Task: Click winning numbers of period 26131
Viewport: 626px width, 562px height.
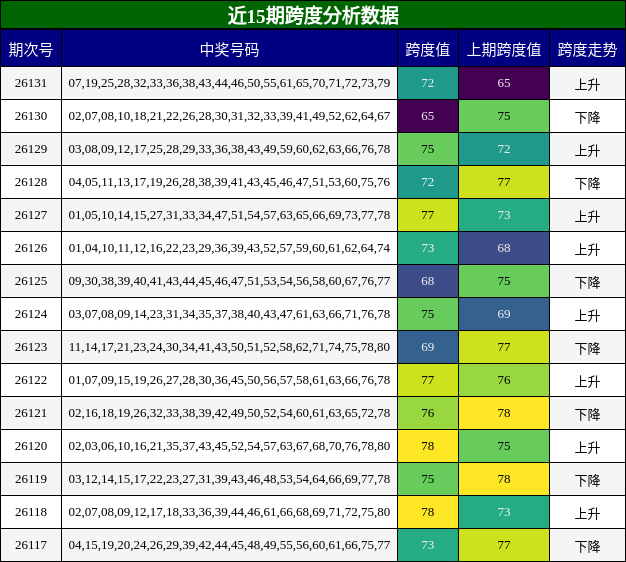Action: pyautogui.click(x=229, y=83)
